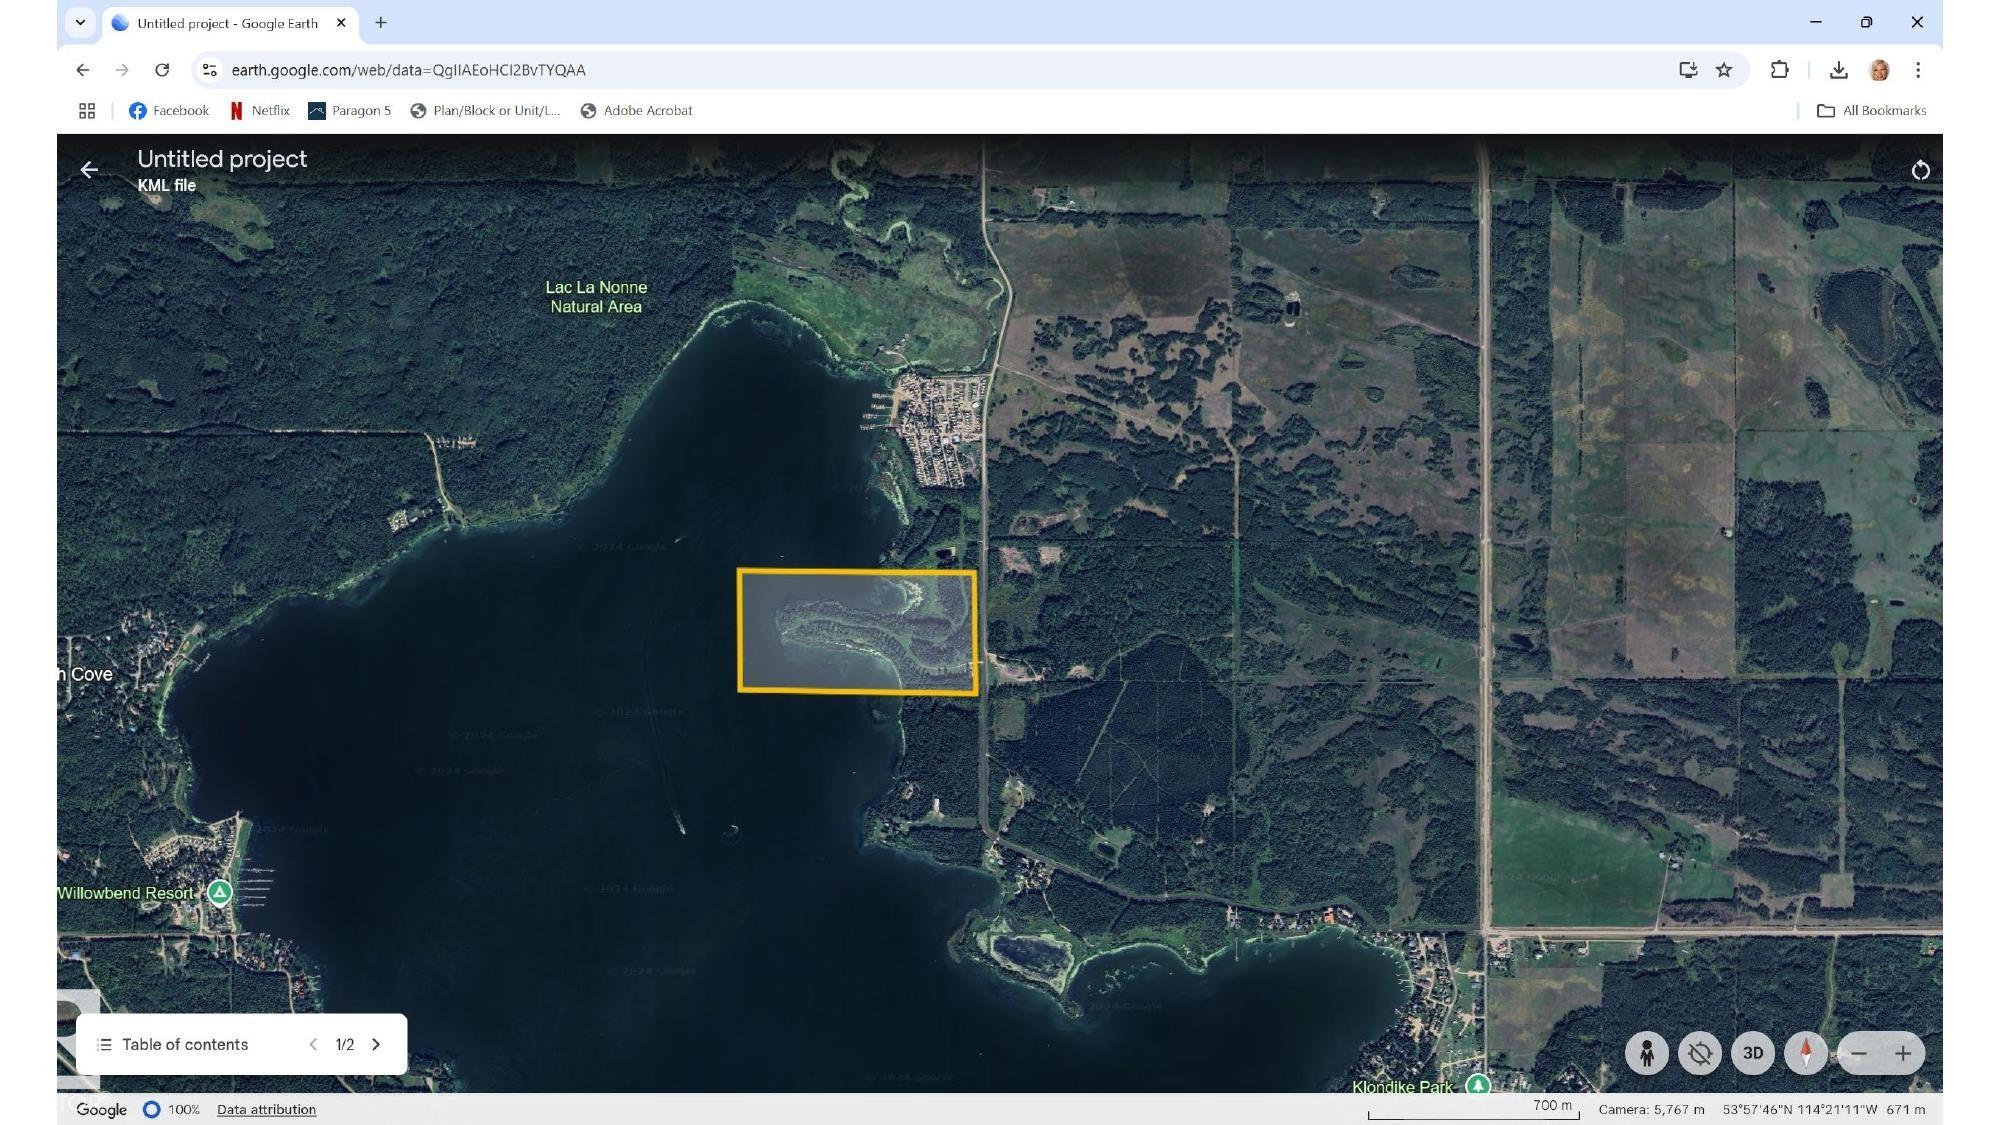Click the project back arrow
Image resolution: width=2000 pixels, height=1125 pixels.
pos(89,170)
